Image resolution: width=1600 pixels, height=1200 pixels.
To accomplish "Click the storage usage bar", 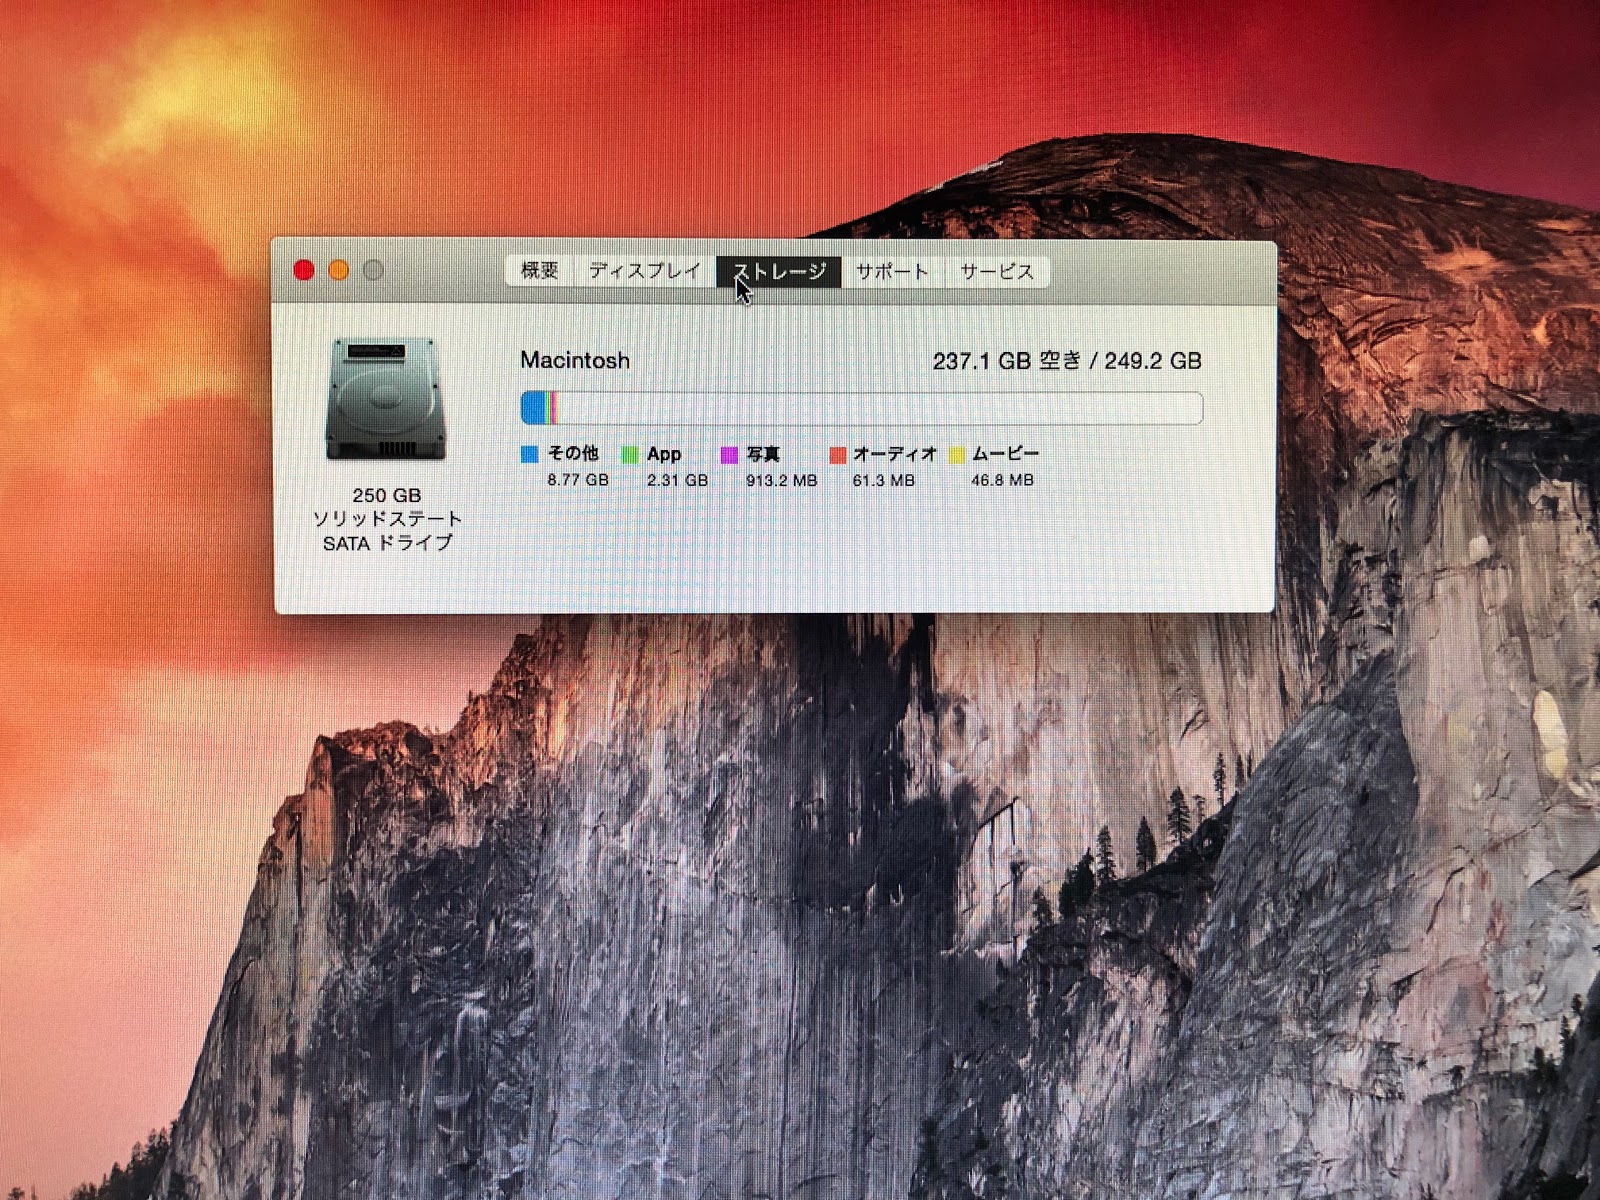I will (861, 408).
